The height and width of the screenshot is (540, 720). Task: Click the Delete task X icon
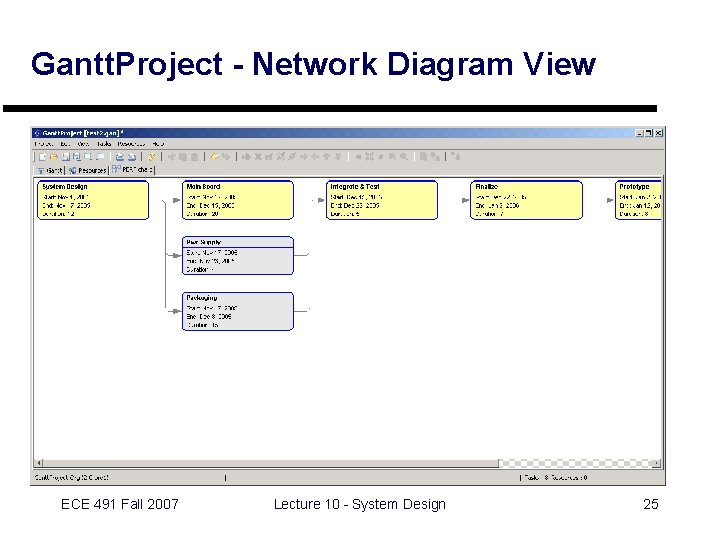tap(258, 157)
